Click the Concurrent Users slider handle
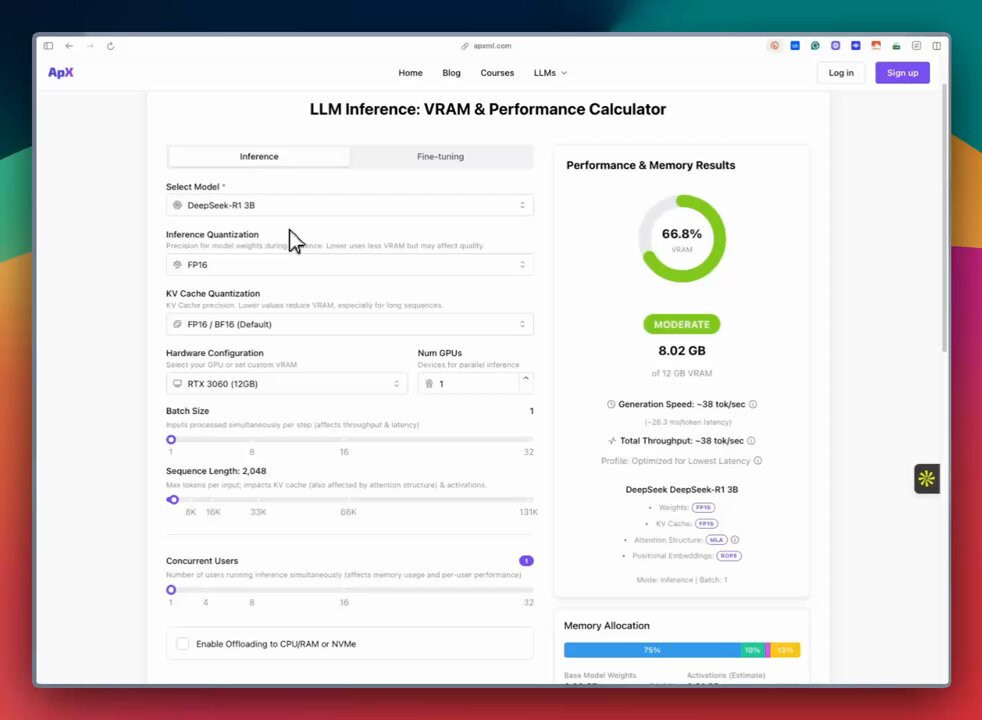Image resolution: width=982 pixels, height=720 pixels. (x=171, y=590)
